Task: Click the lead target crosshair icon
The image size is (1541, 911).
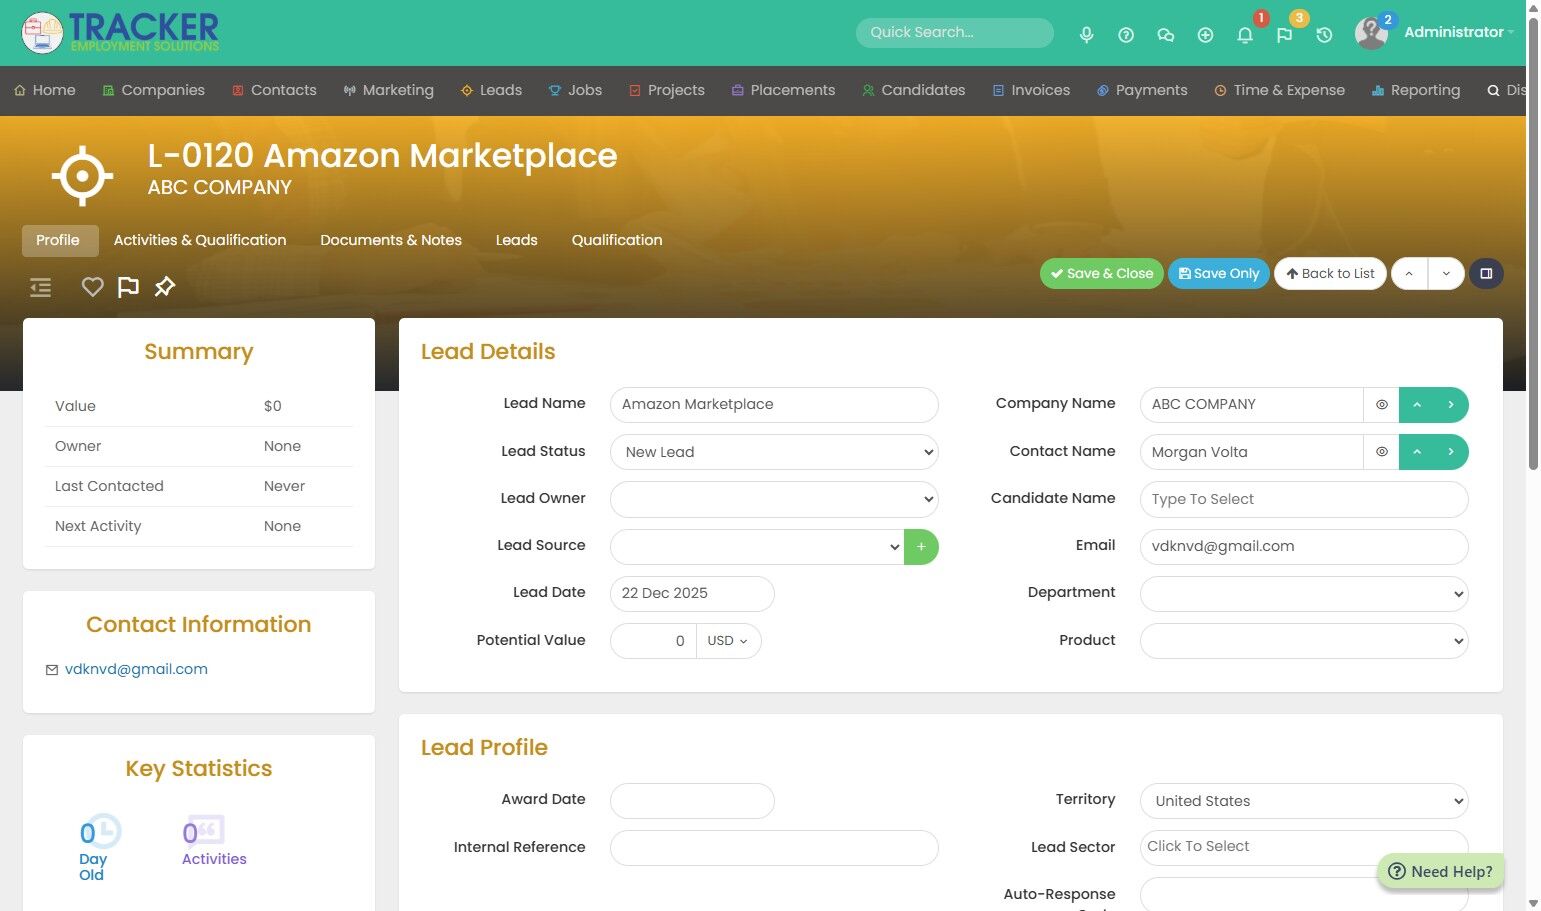Action: point(82,176)
